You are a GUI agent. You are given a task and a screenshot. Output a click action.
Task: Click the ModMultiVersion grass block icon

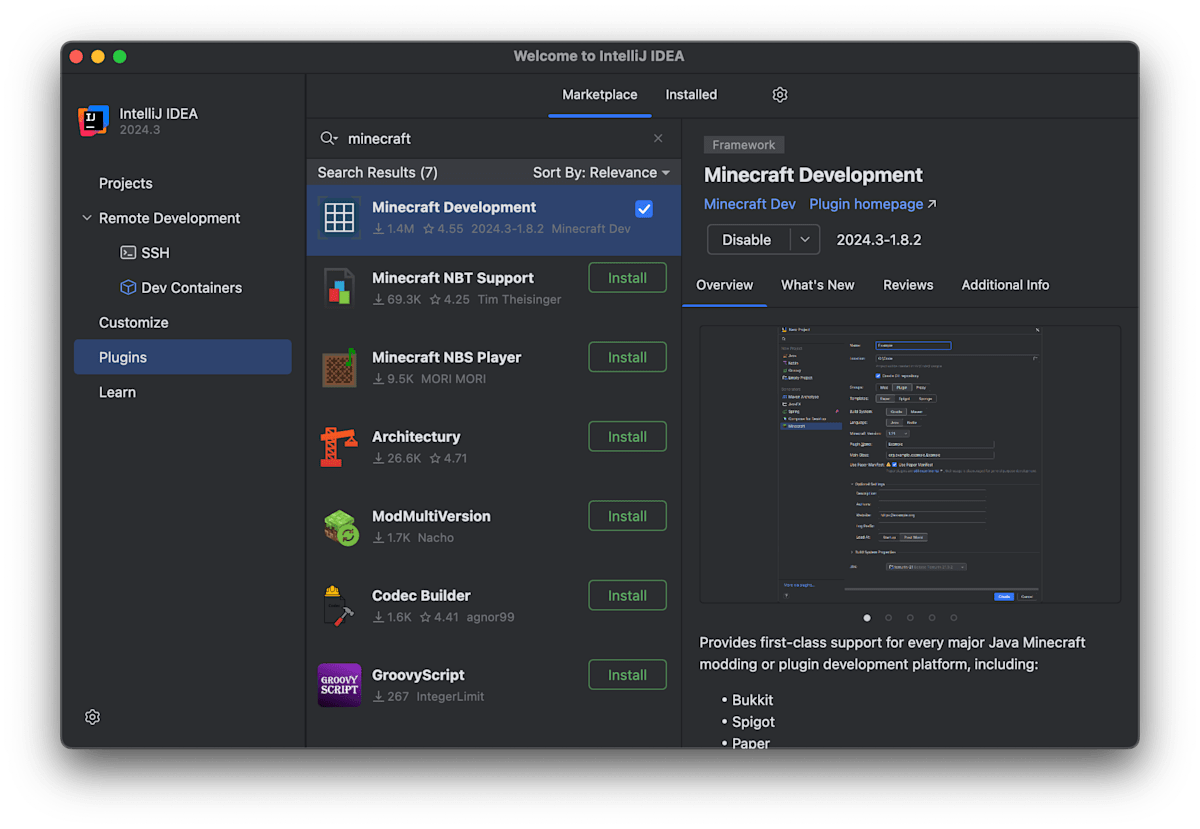click(339, 526)
